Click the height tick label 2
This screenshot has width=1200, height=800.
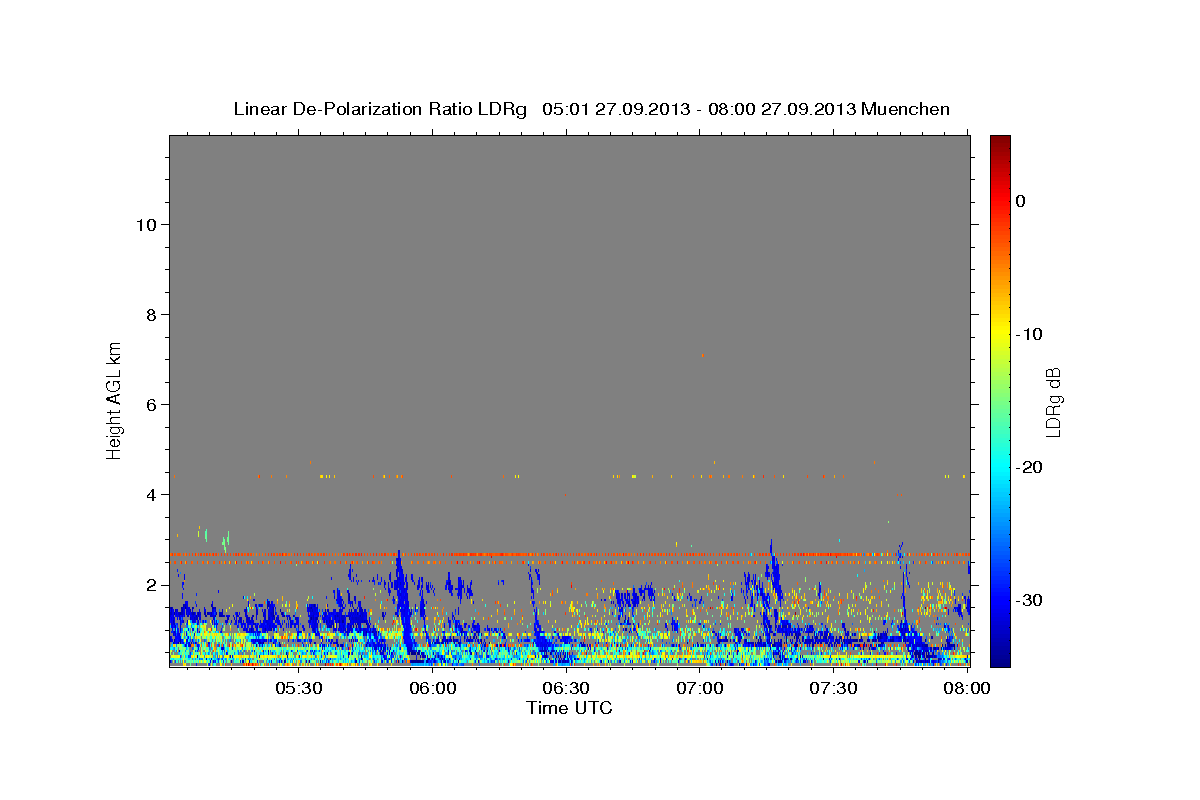click(151, 584)
